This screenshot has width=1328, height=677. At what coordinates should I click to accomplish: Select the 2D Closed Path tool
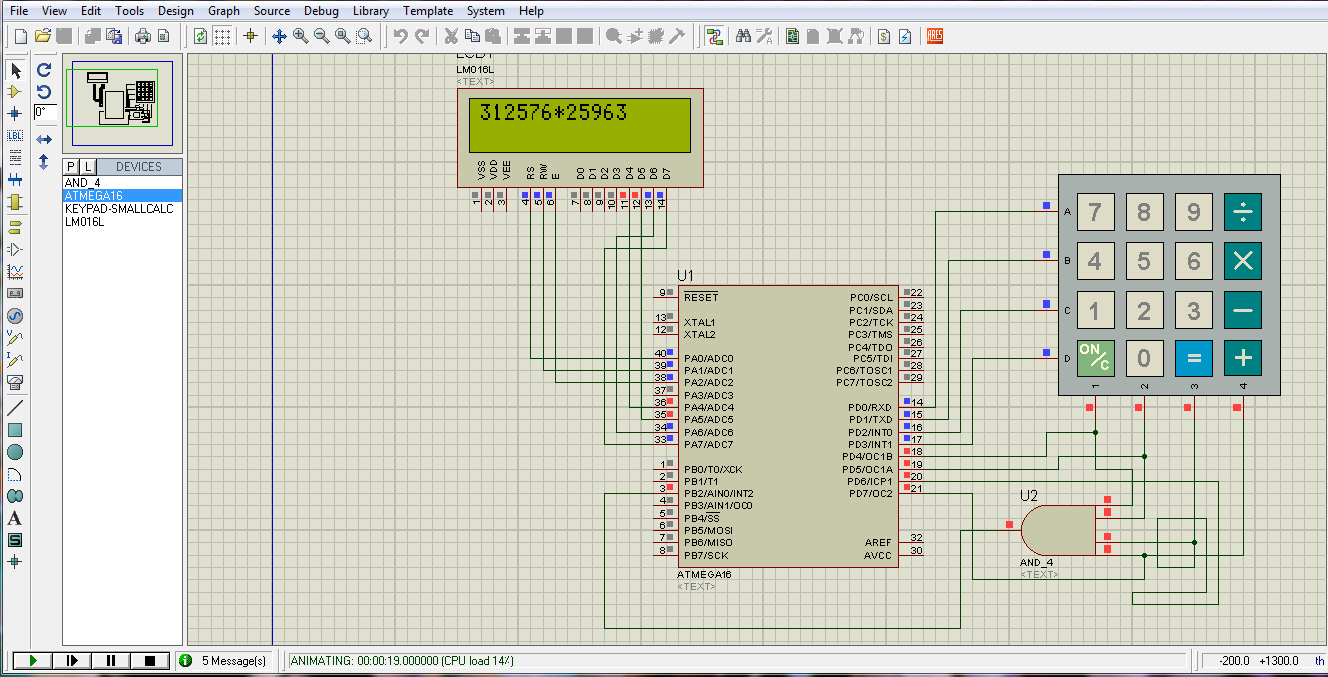[15, 496]
